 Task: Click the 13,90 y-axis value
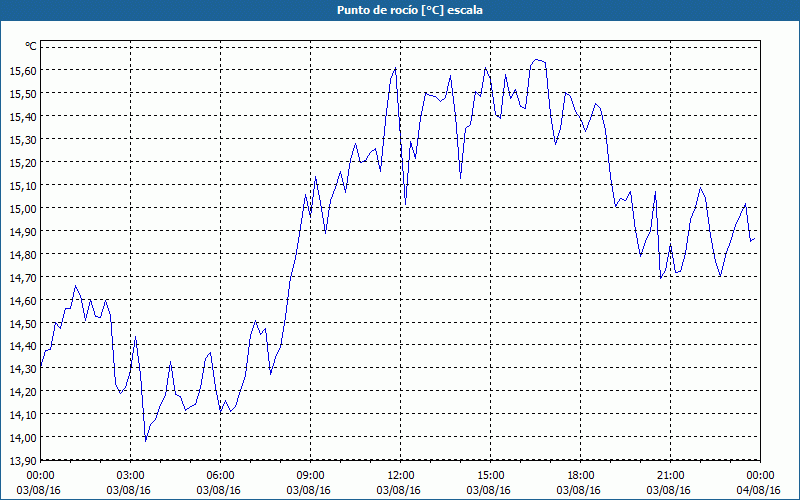pyautogui.click(x=23, y=460)
